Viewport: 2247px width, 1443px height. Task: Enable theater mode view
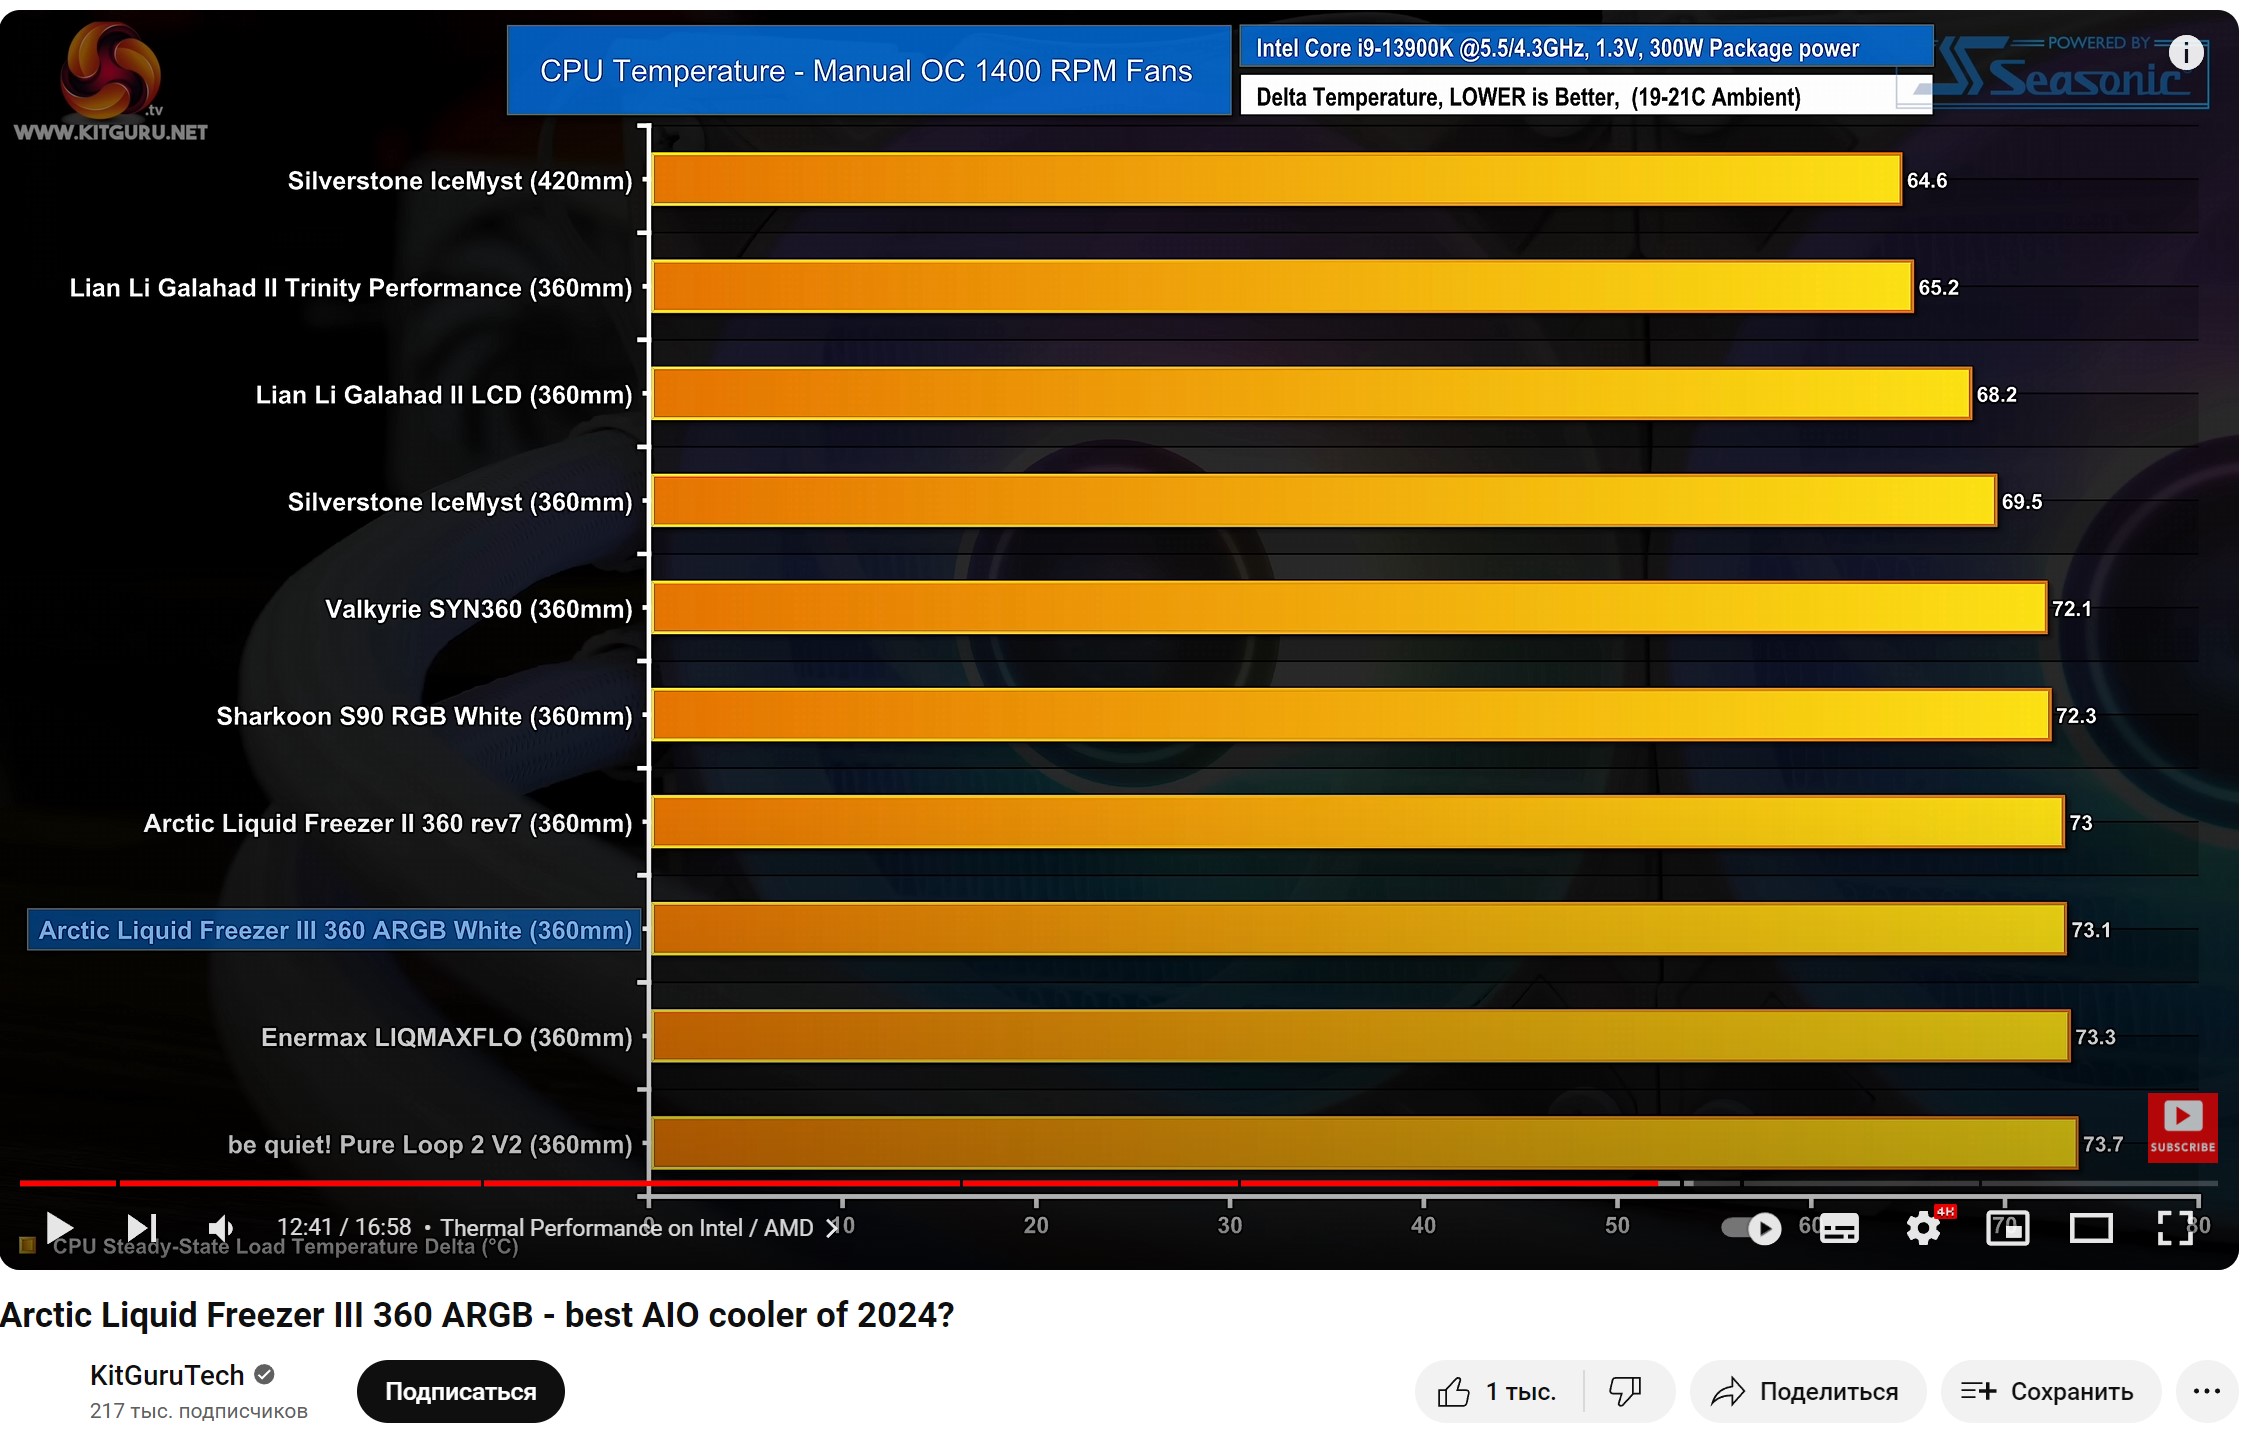[x=2090, y=1228]
